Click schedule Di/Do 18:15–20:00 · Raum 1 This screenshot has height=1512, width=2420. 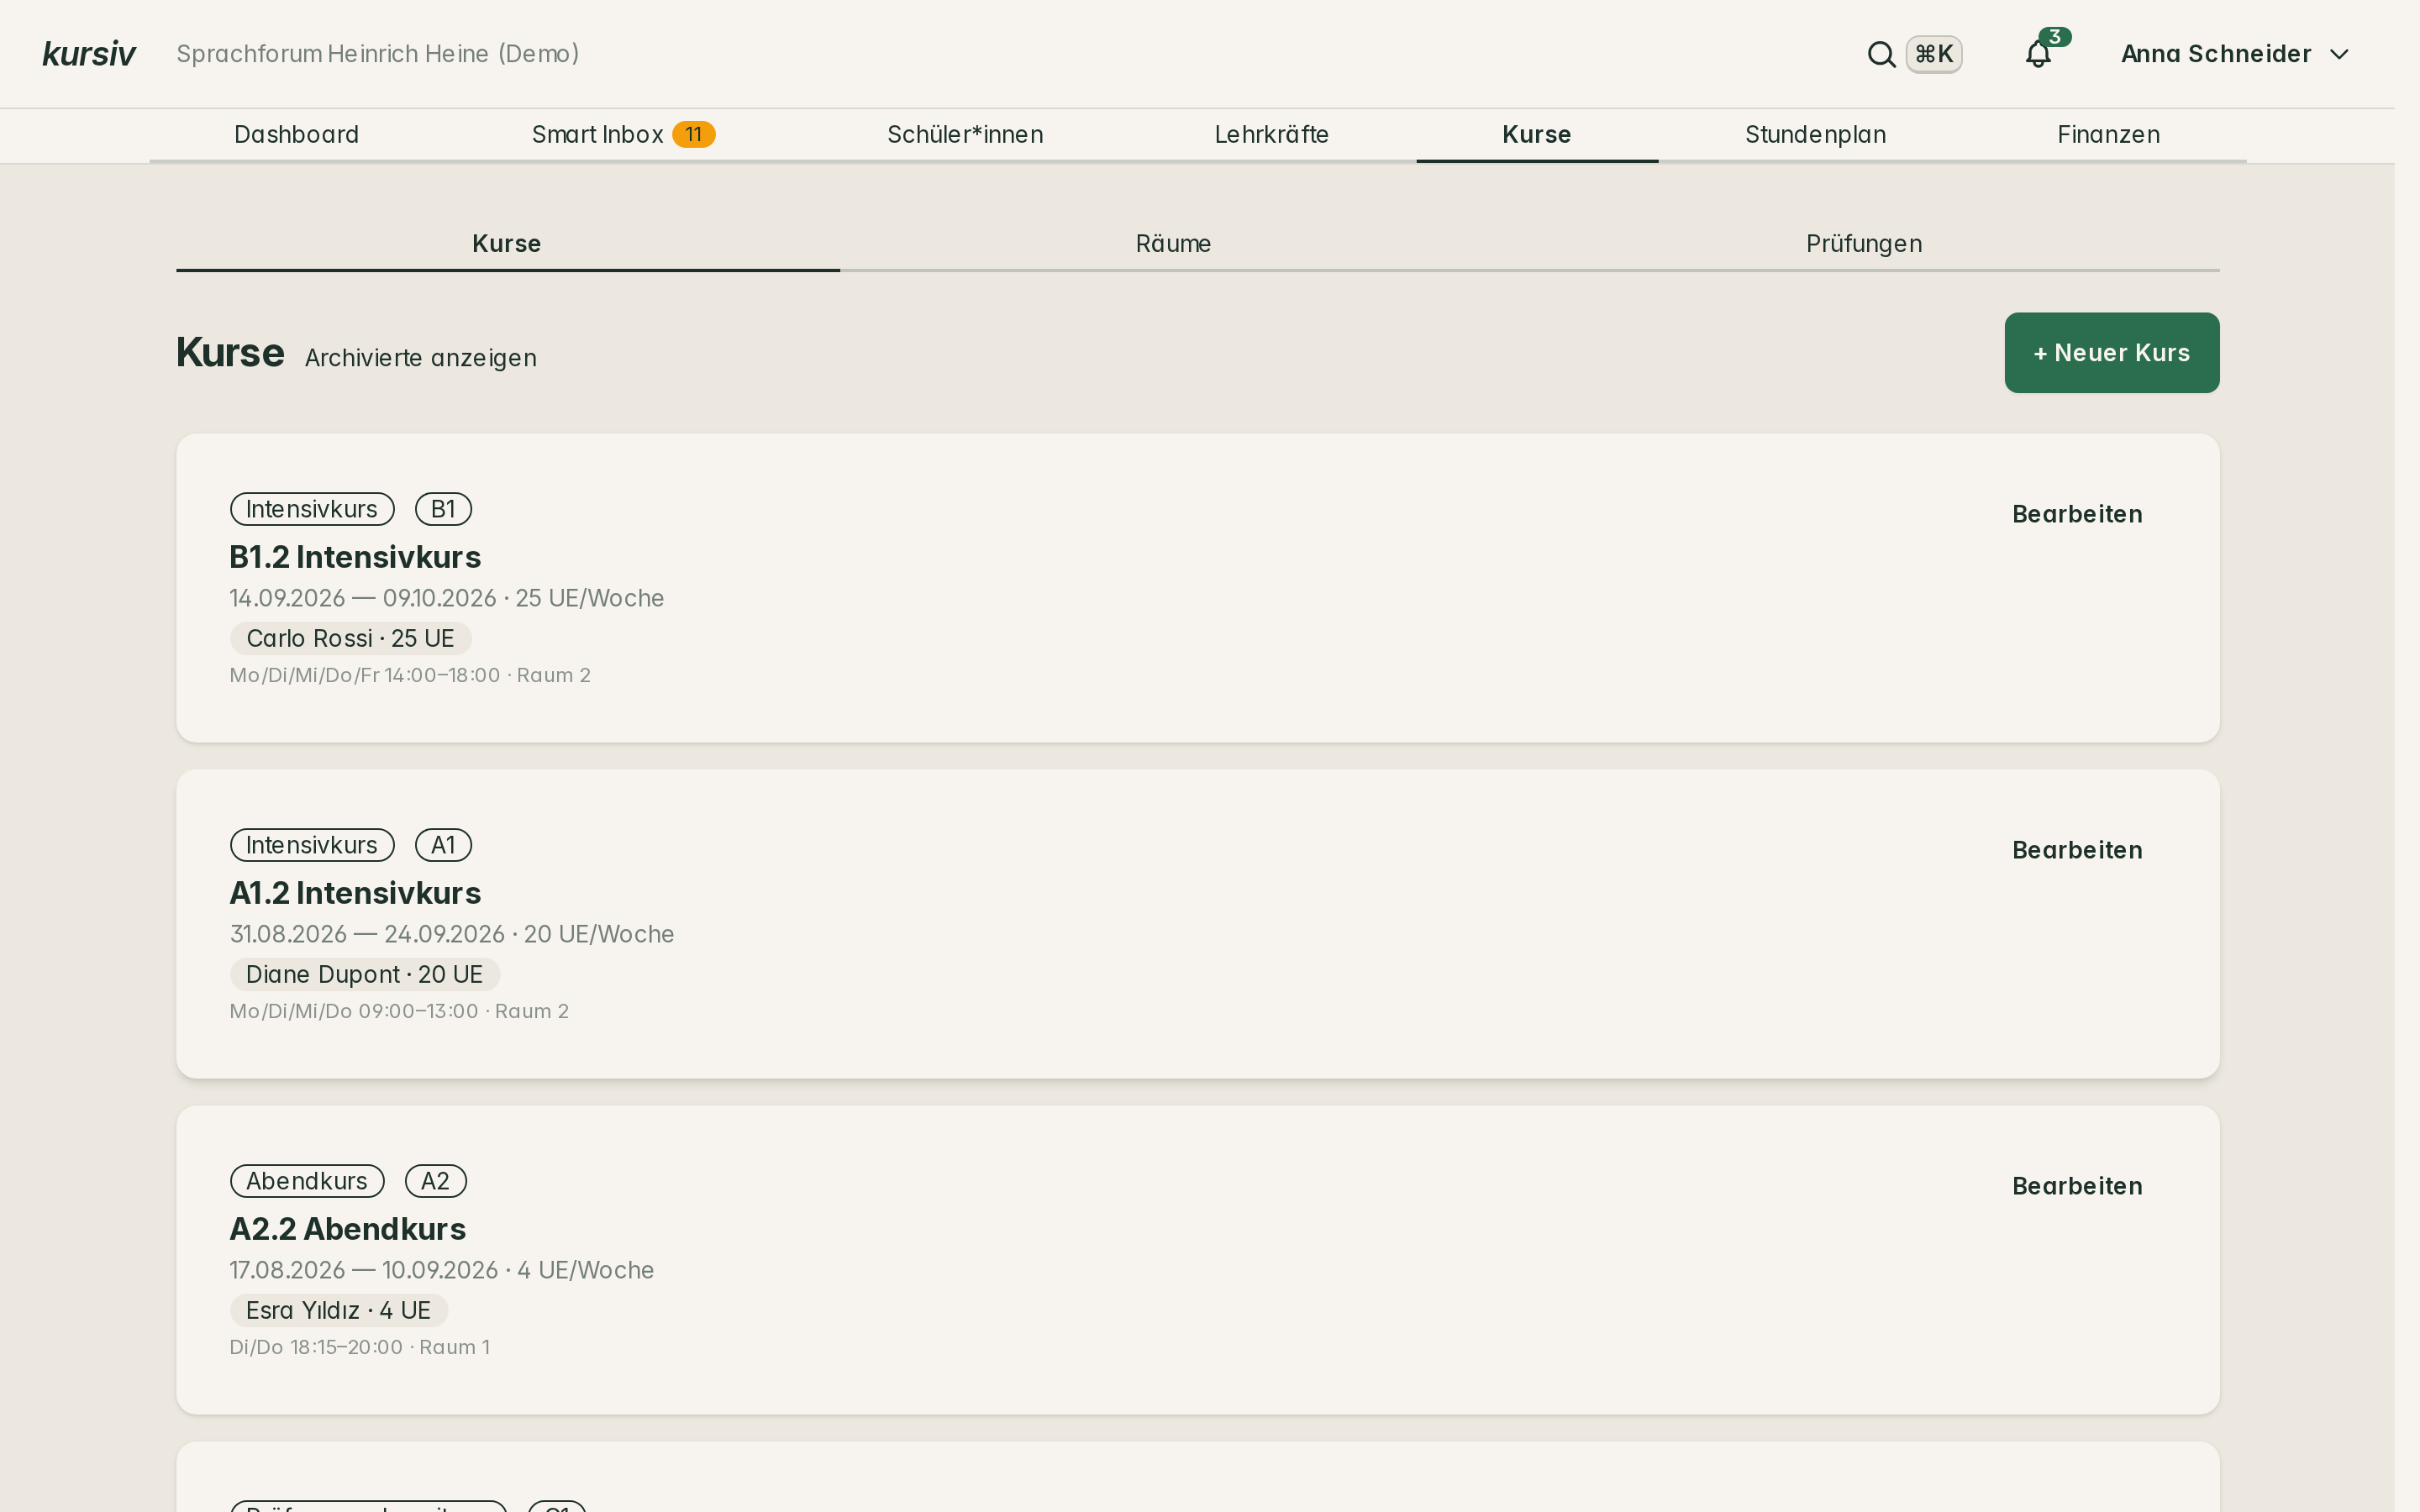(359, 1347)
